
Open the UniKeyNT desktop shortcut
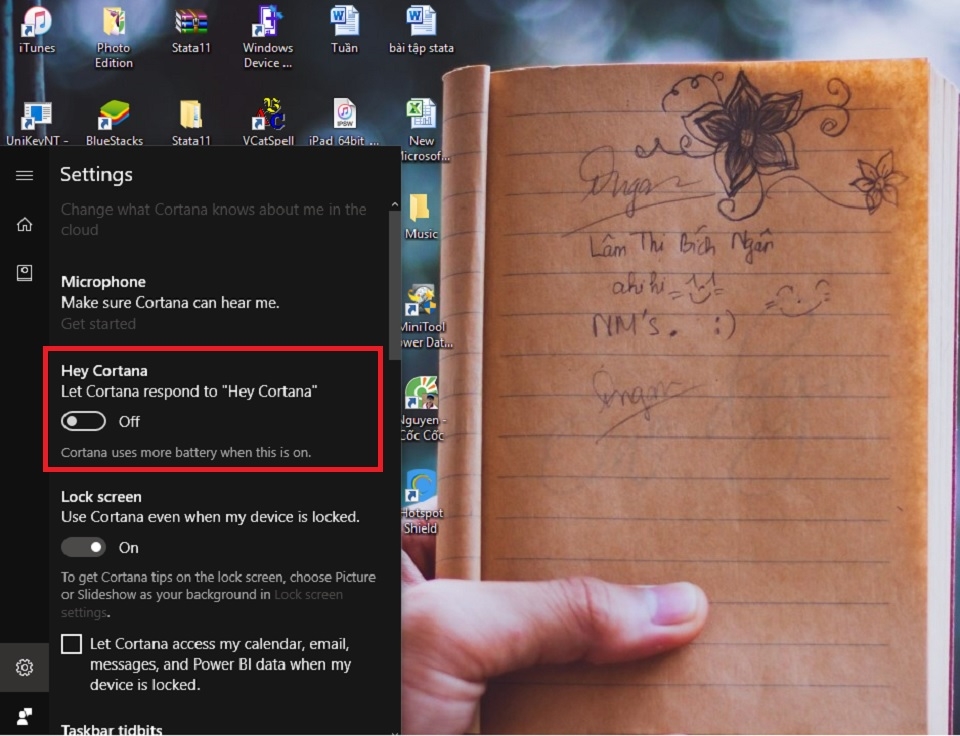(x=37, y=116)
